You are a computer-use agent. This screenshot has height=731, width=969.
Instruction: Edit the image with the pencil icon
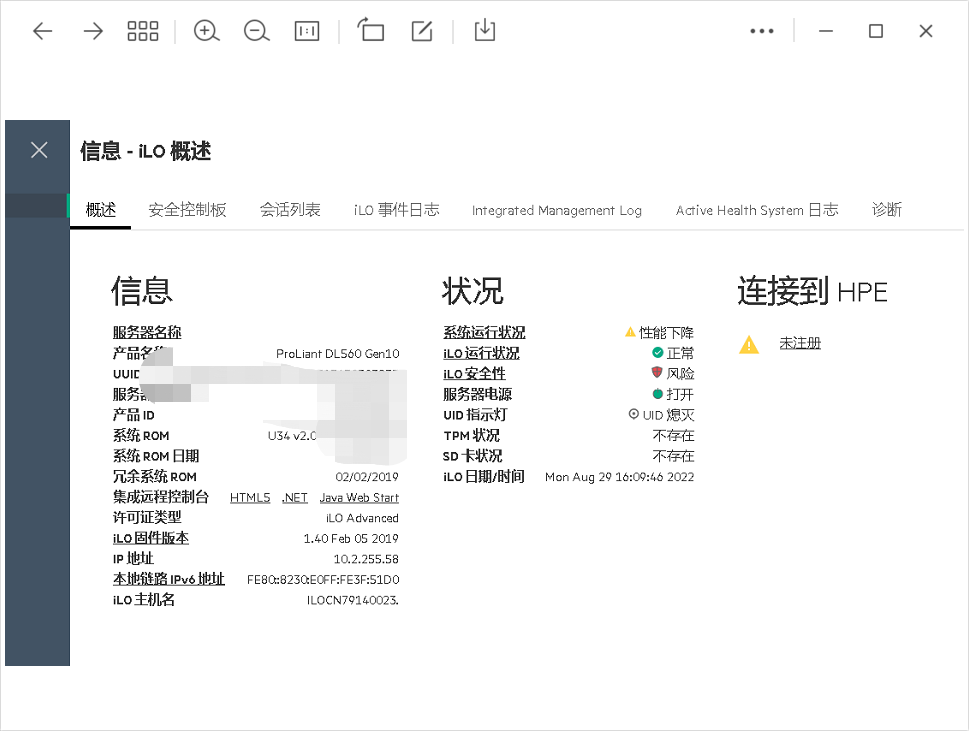422,31
